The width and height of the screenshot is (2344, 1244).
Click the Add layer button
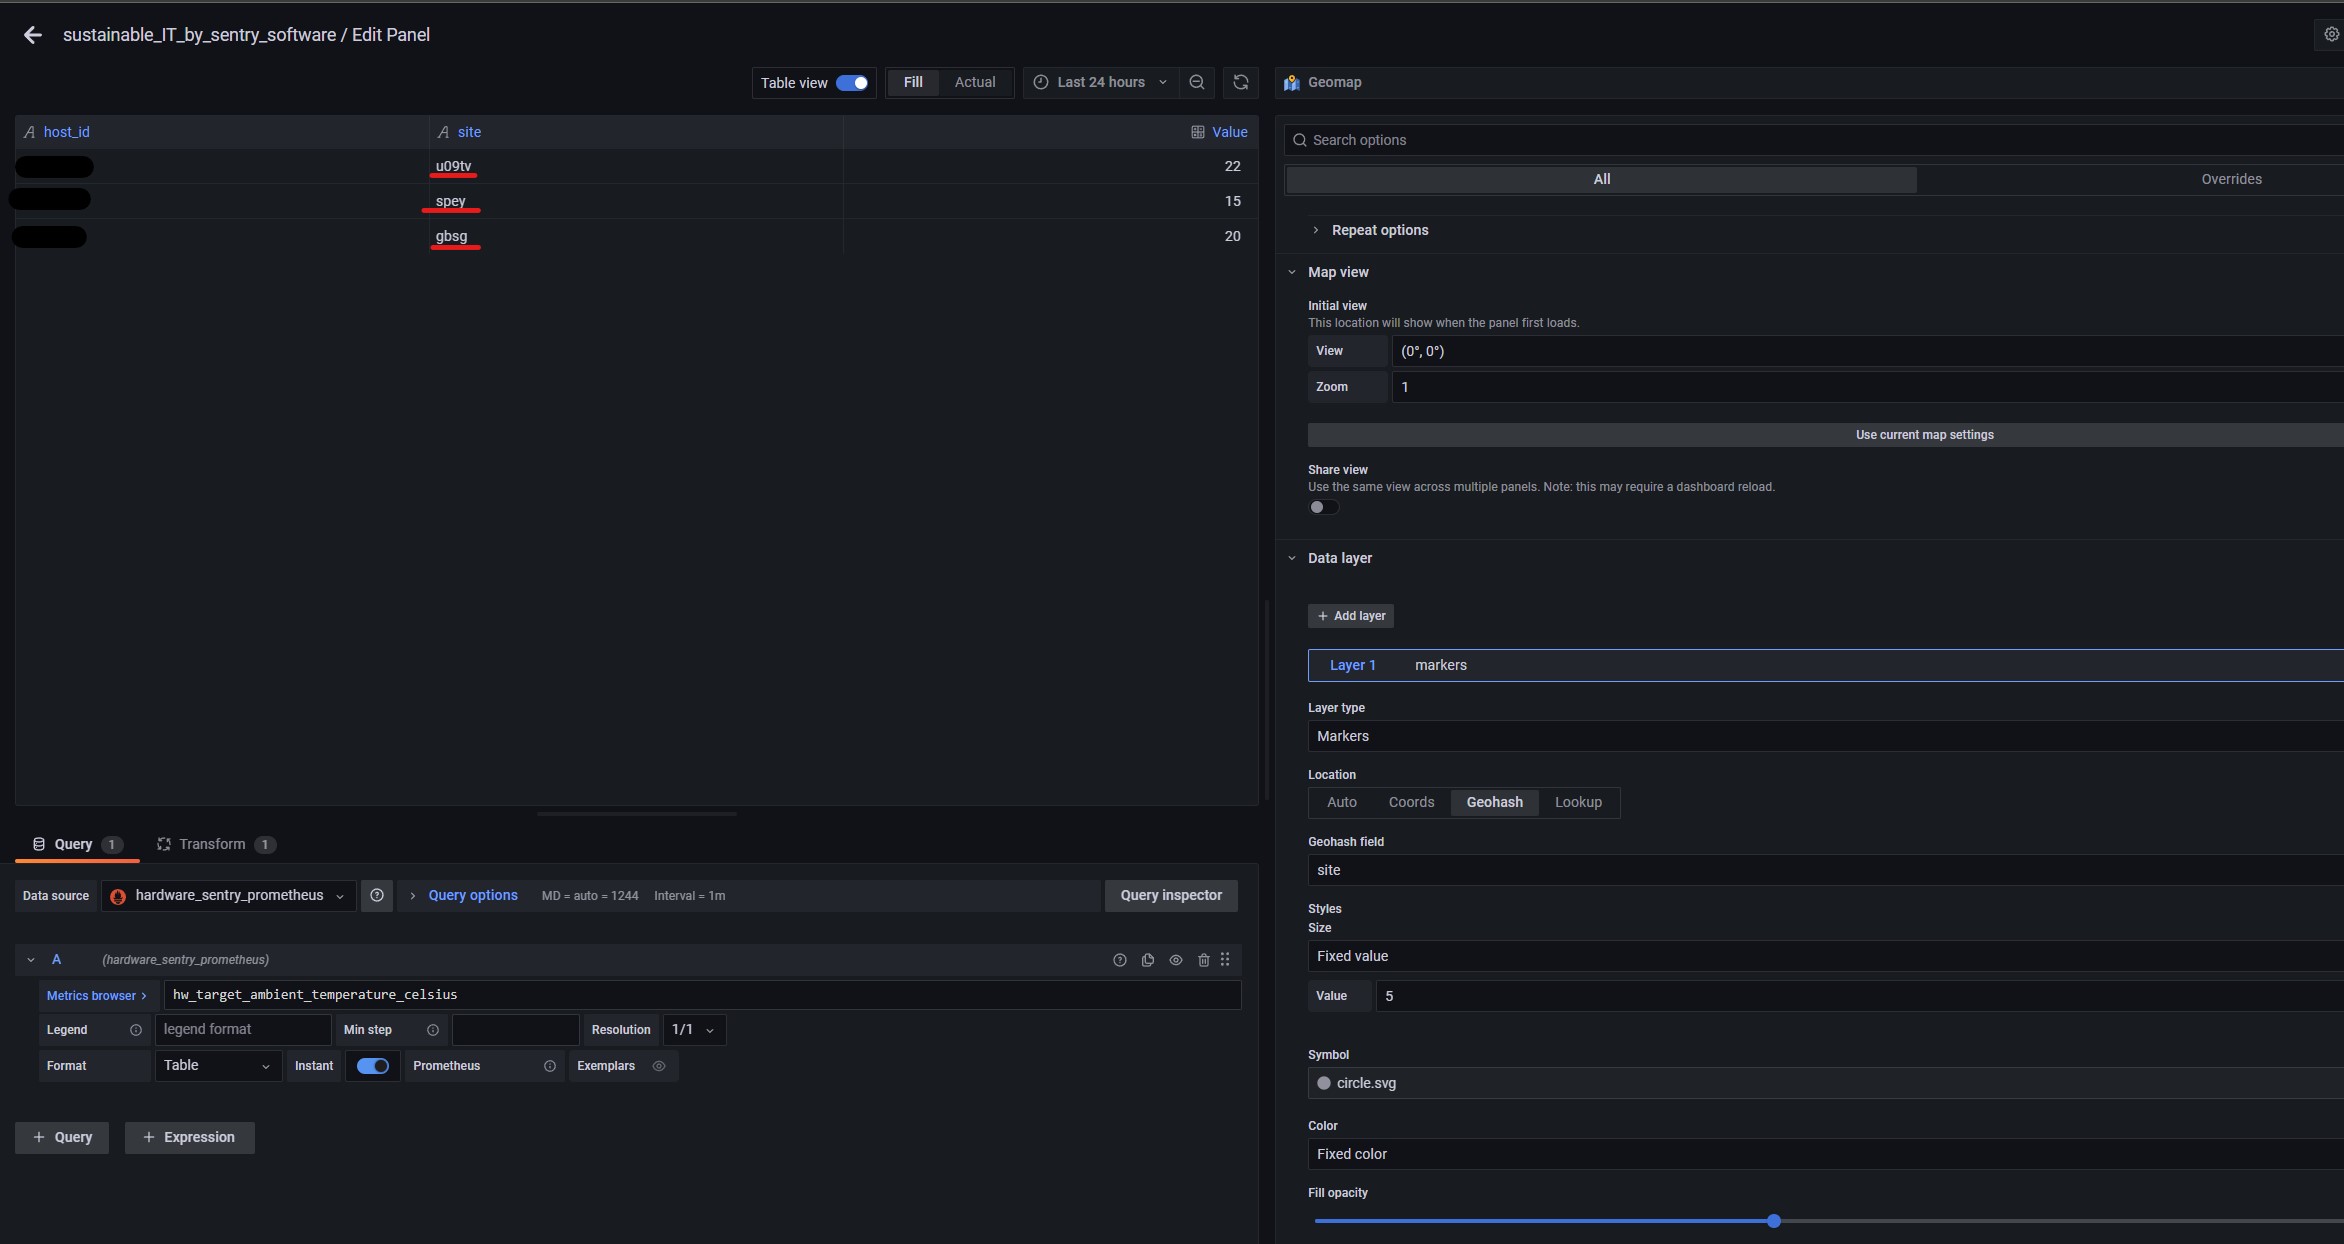tap(1351, 616)
